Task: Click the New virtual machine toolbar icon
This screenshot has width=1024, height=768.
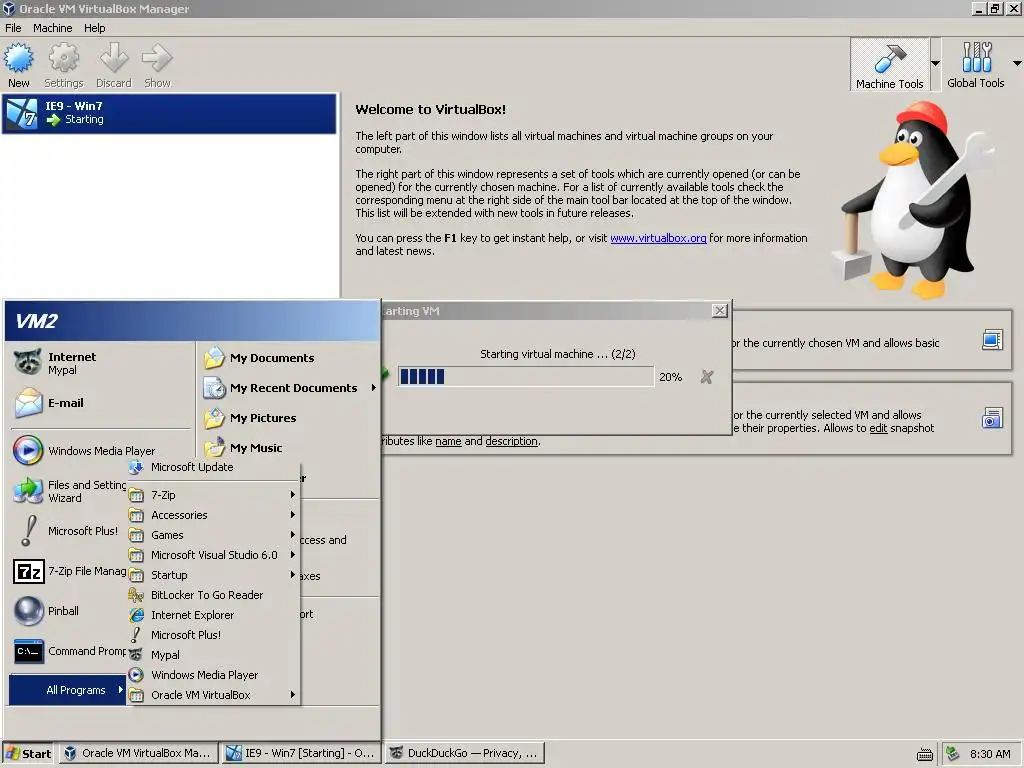Action: [x=18, y=65]
